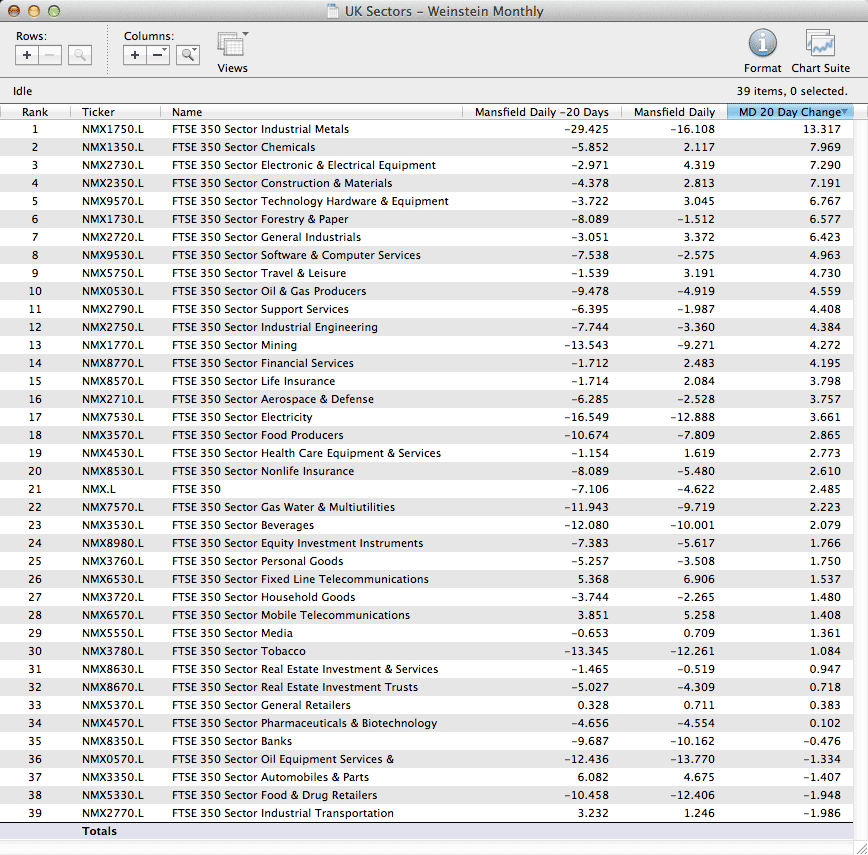Viewport: 868px width, 855px height.
Task: Click the Rows search magnifier icon
Action: [x=80, y=56]
